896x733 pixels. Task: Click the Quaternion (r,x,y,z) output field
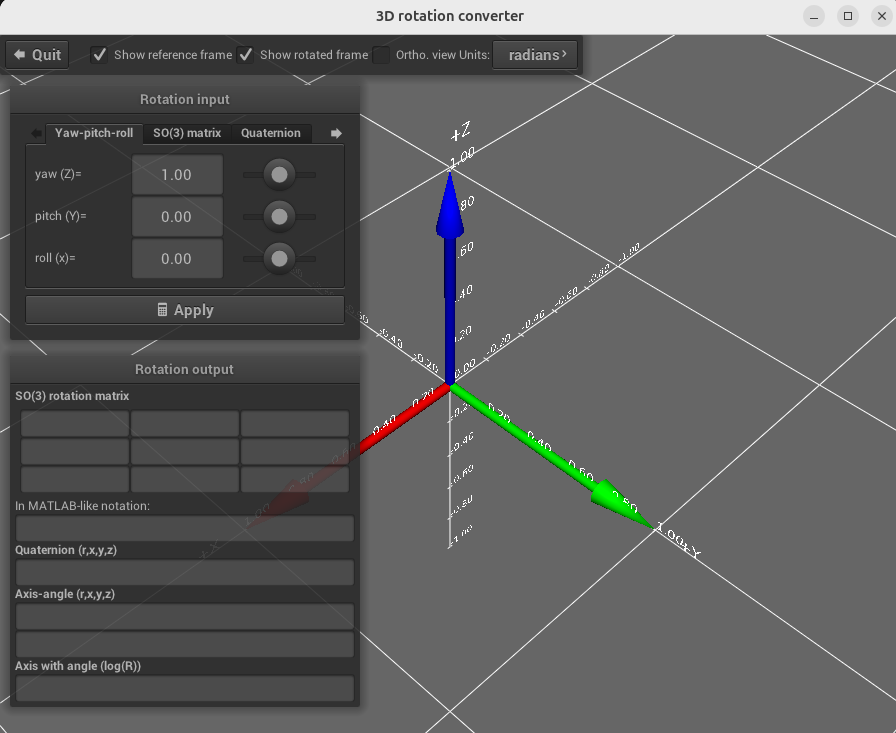tap(185, 572)
